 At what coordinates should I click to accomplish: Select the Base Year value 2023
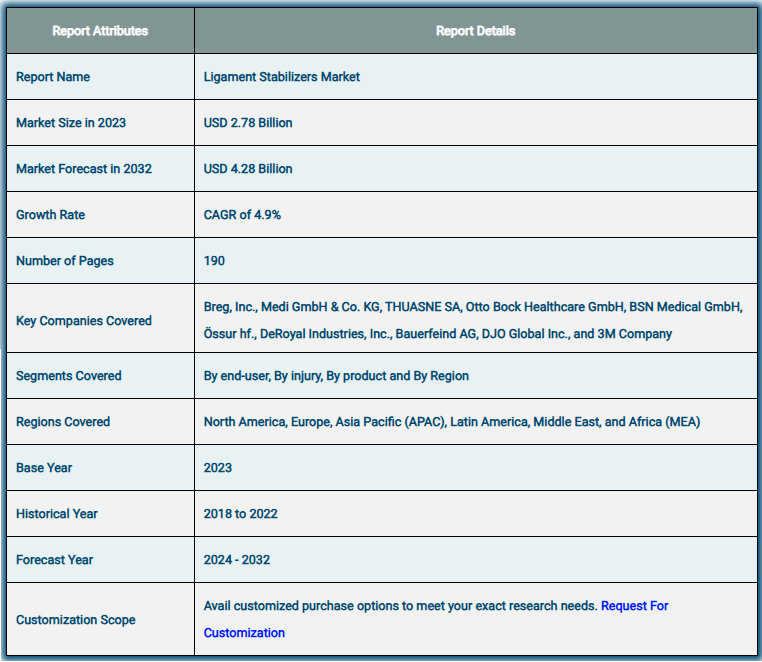pyautogui.click(x=218, y=468)
